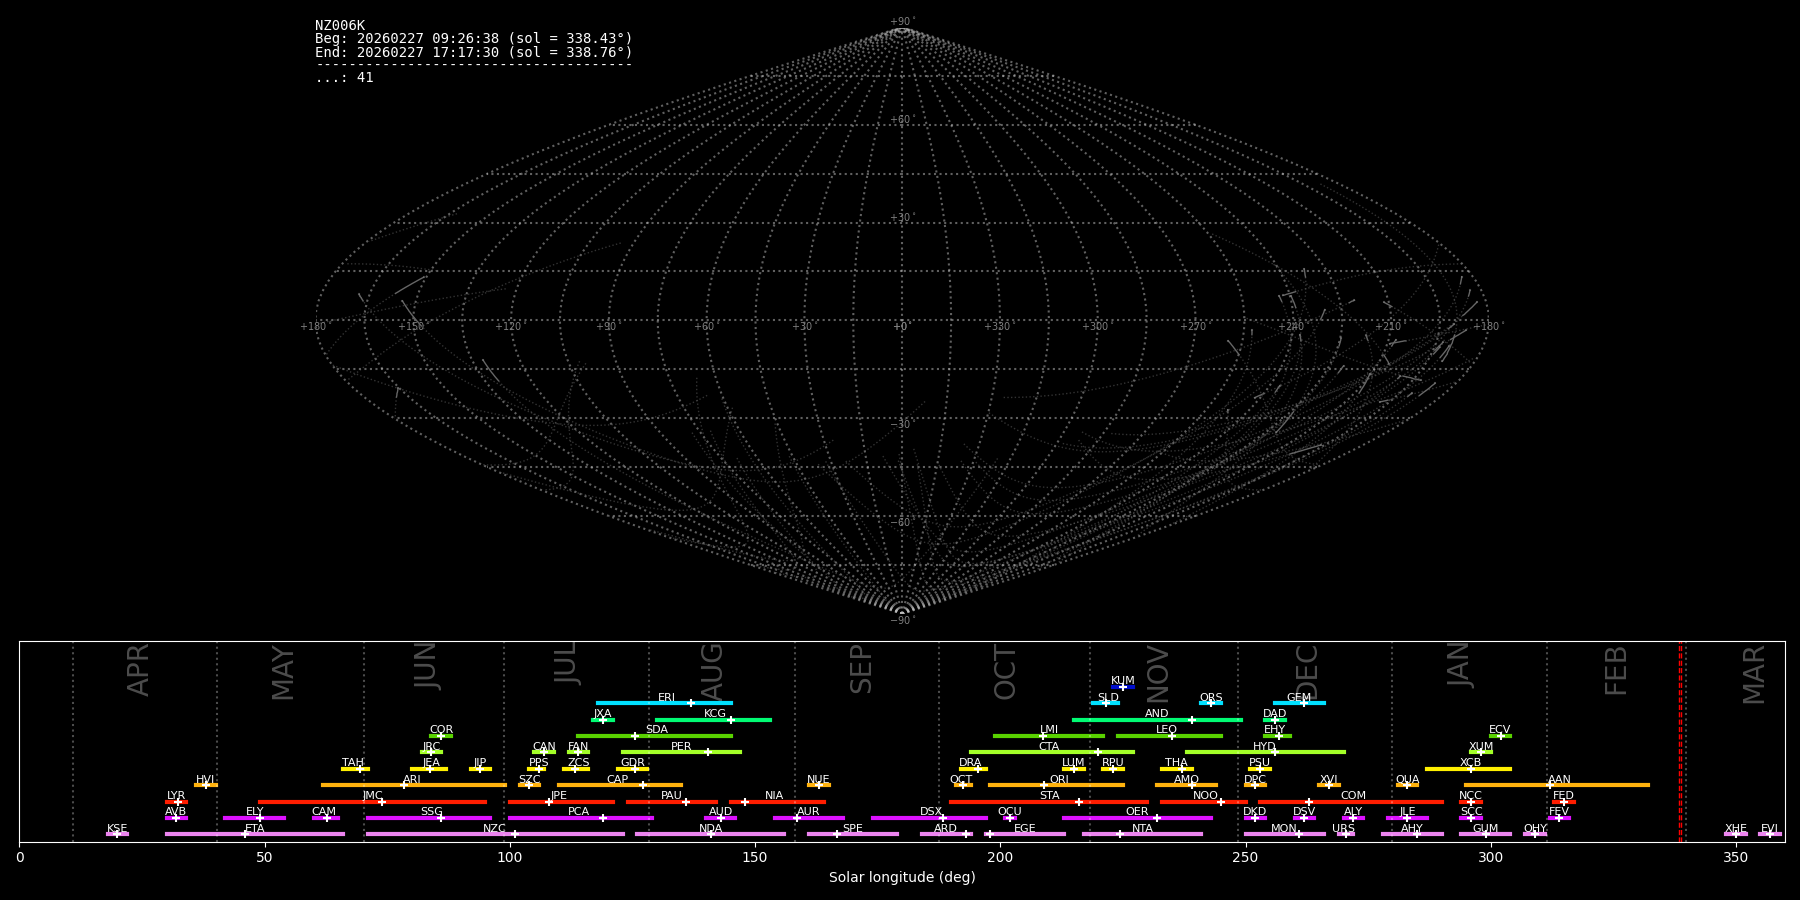Click the AUG month label

coord(711,672)
